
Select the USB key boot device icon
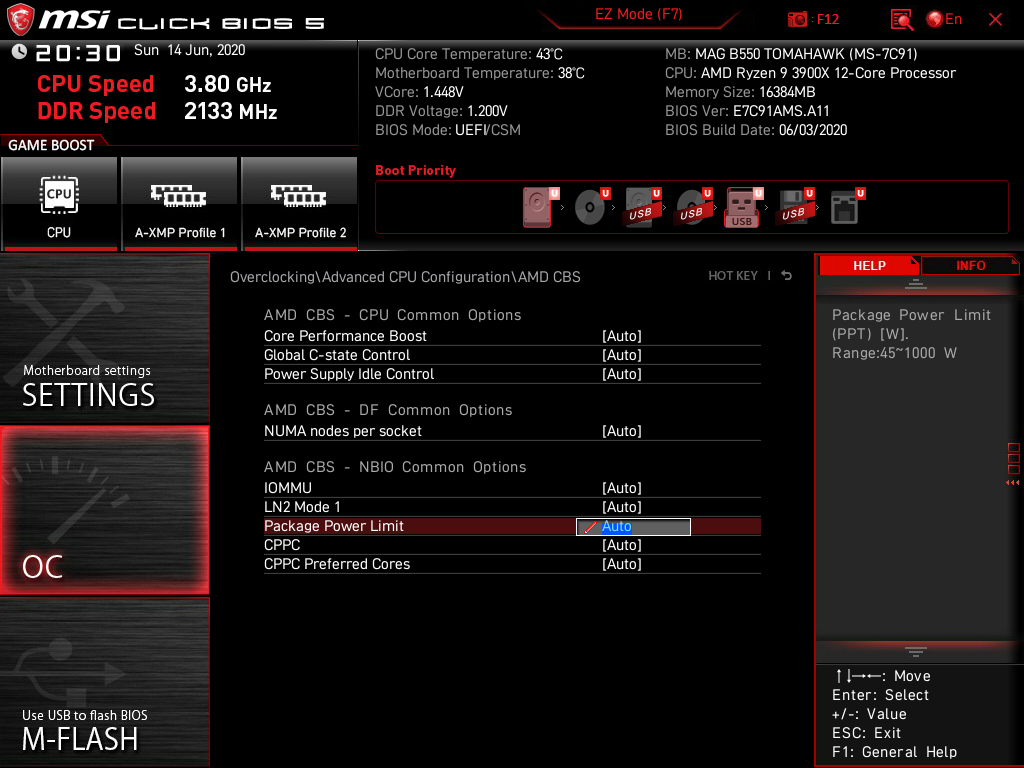coord(743,207)
